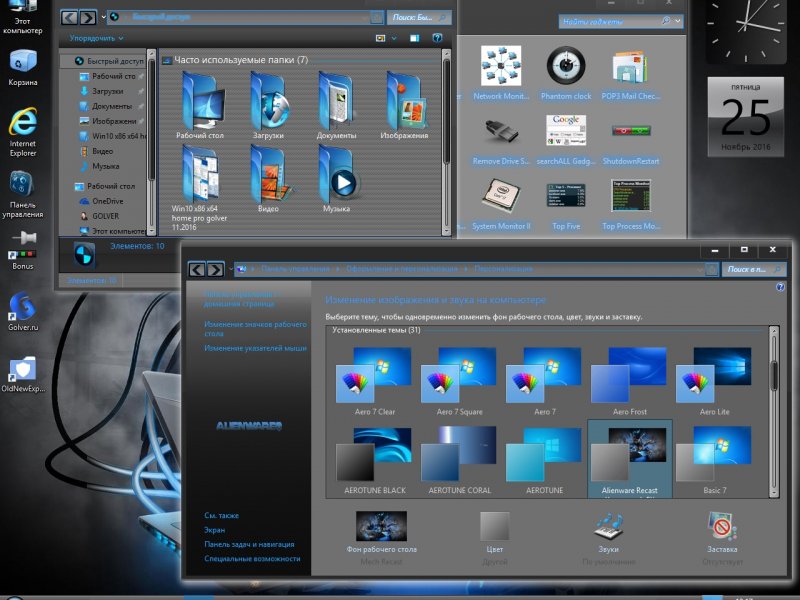Open Win10 x86 x64 home pro golver folder
The height and width of the screenshot is (600, 800).
tap(199, 188)
